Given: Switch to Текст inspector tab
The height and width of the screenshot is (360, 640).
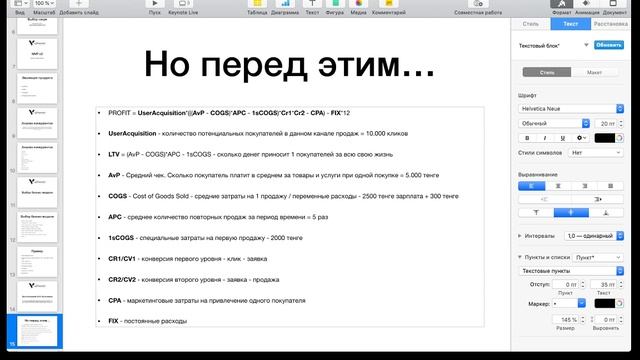Looking at the screenshot, I should (x=571, y=24).
